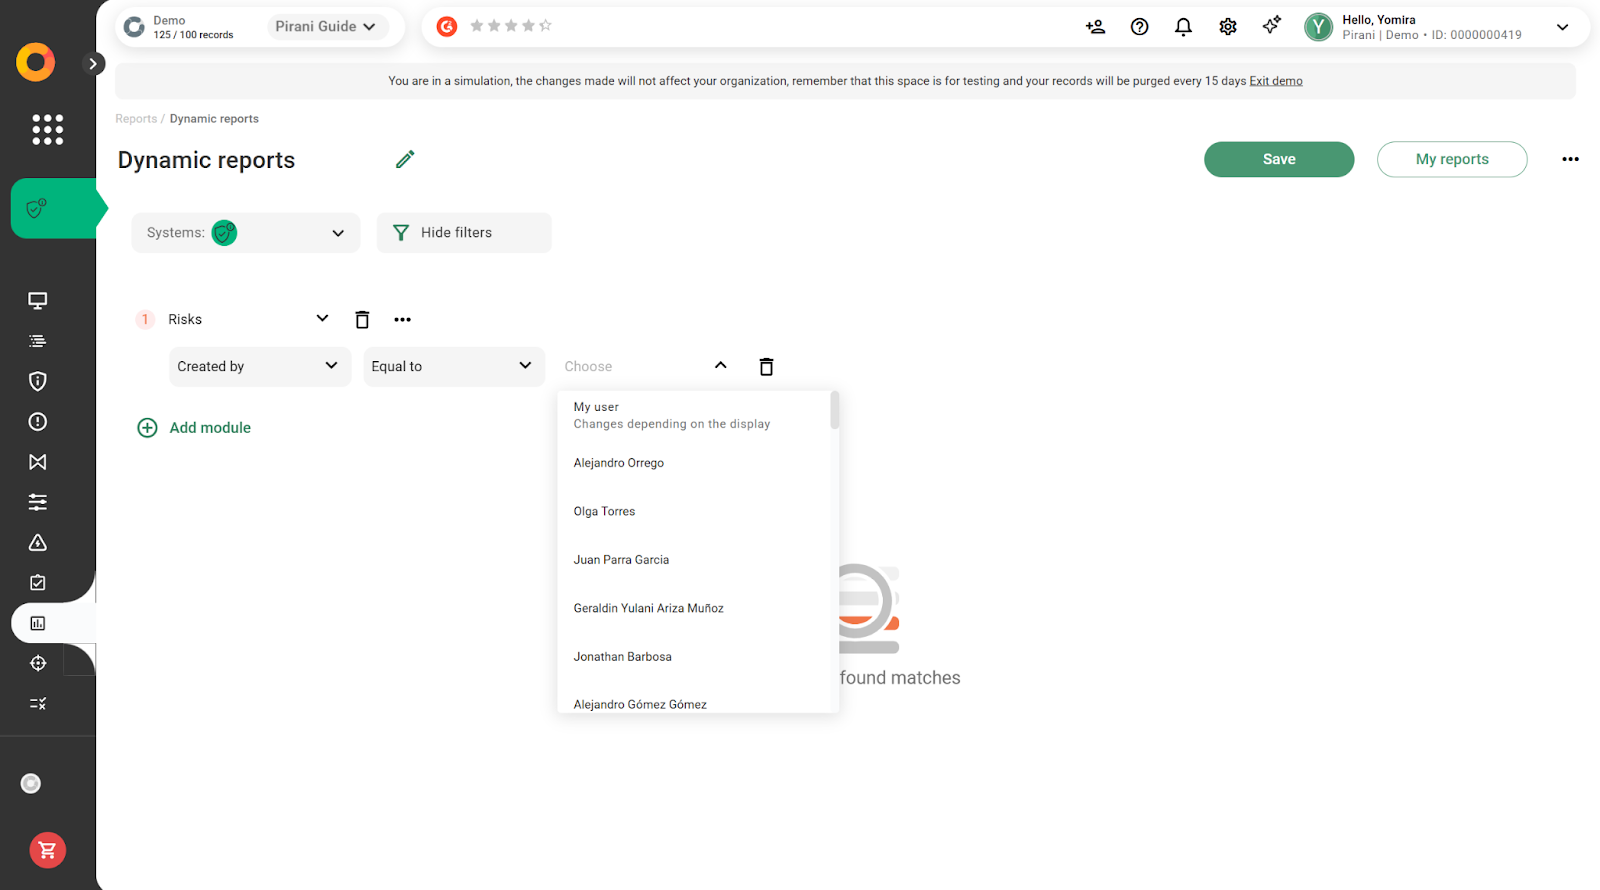Image resolution: width=1600 pixels, height=890 pixels.
Task: Open the red shopping cart button
Action: pyautogui.click(x=47, y=850)
